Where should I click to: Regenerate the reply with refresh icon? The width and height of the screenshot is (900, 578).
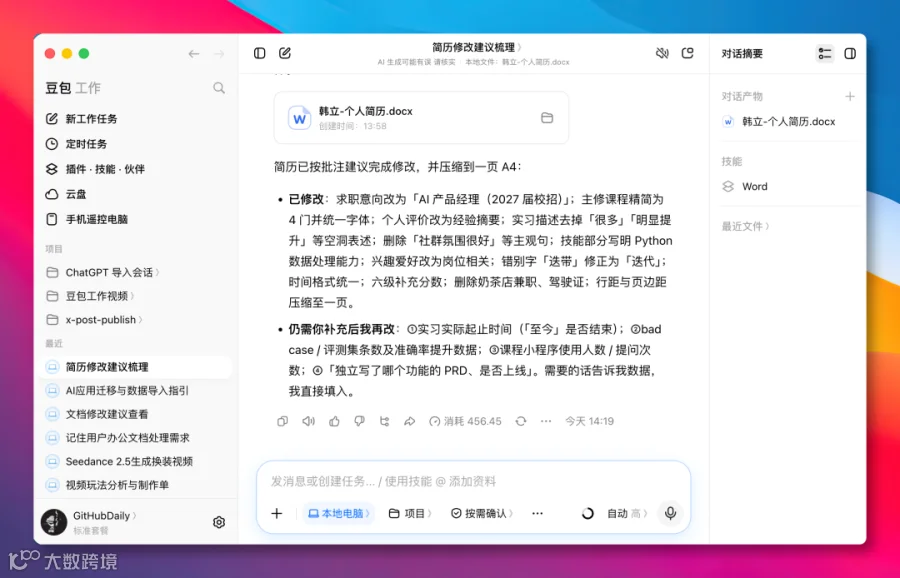pyautogui.click(x=521, y=421)
